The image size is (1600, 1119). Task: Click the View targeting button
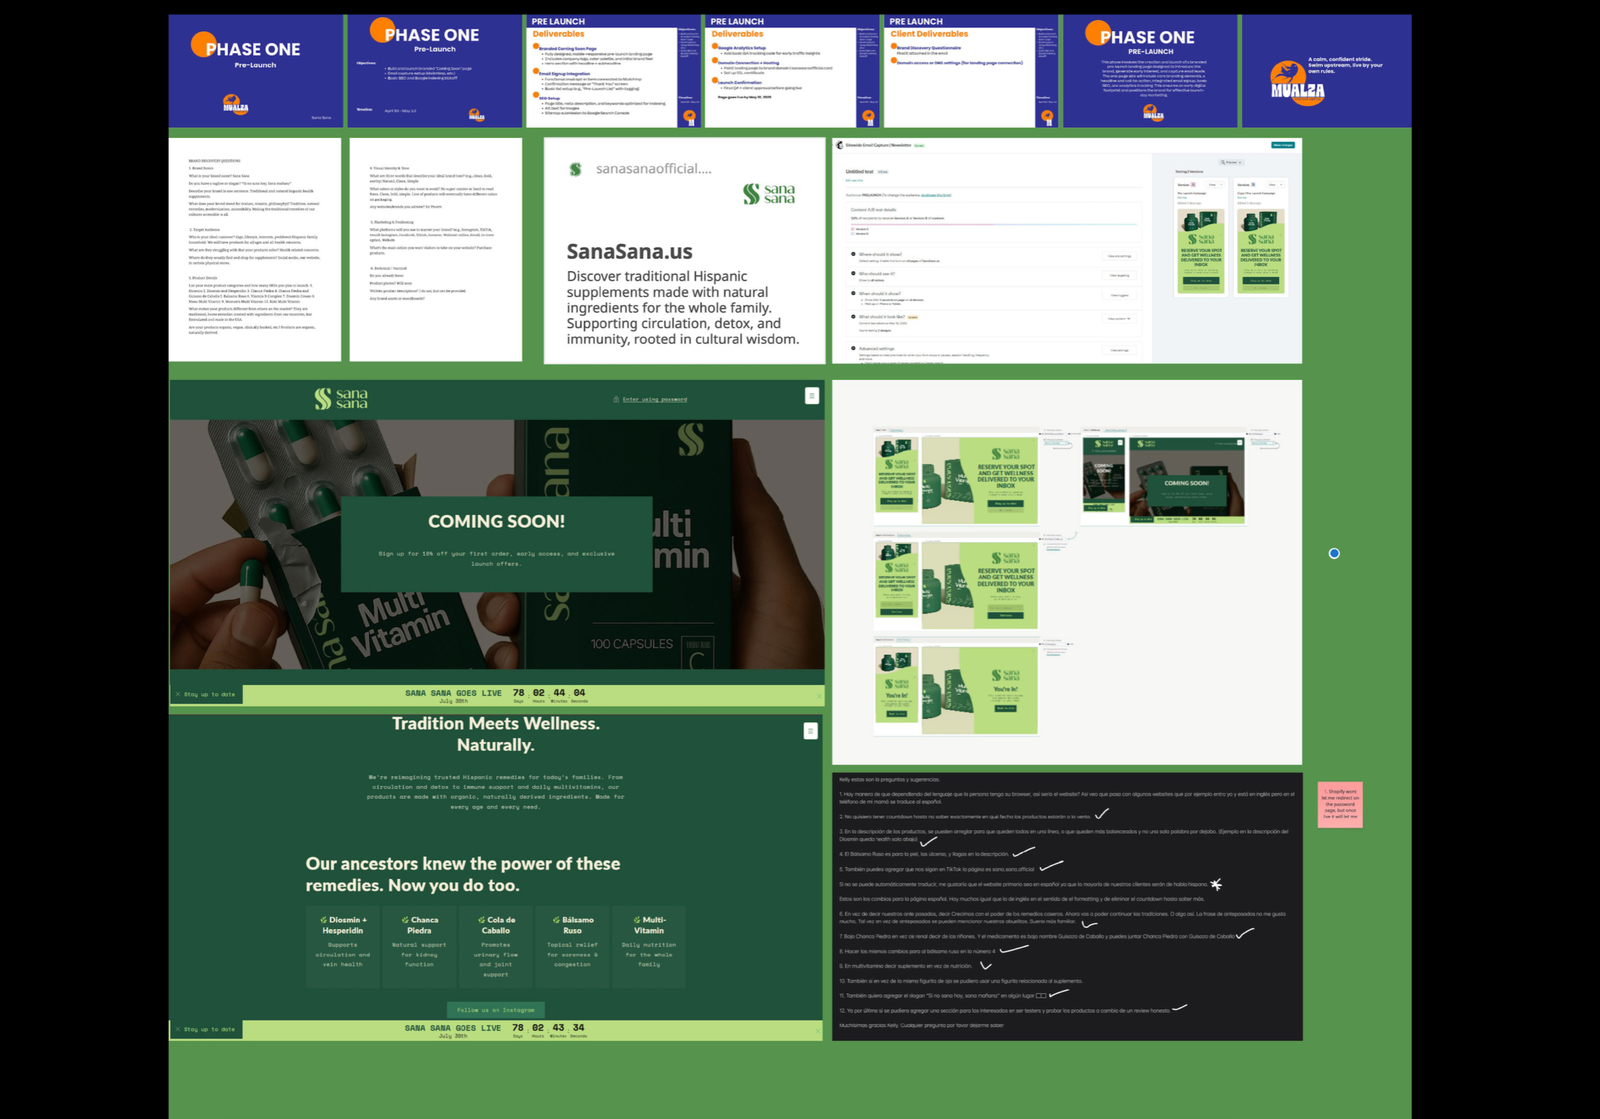[1119, 275]
